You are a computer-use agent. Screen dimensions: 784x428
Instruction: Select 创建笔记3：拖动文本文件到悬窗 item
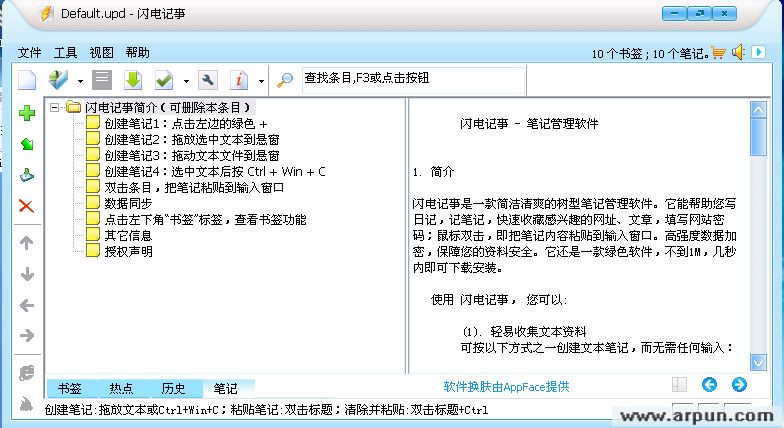click(x=192, y=156)
